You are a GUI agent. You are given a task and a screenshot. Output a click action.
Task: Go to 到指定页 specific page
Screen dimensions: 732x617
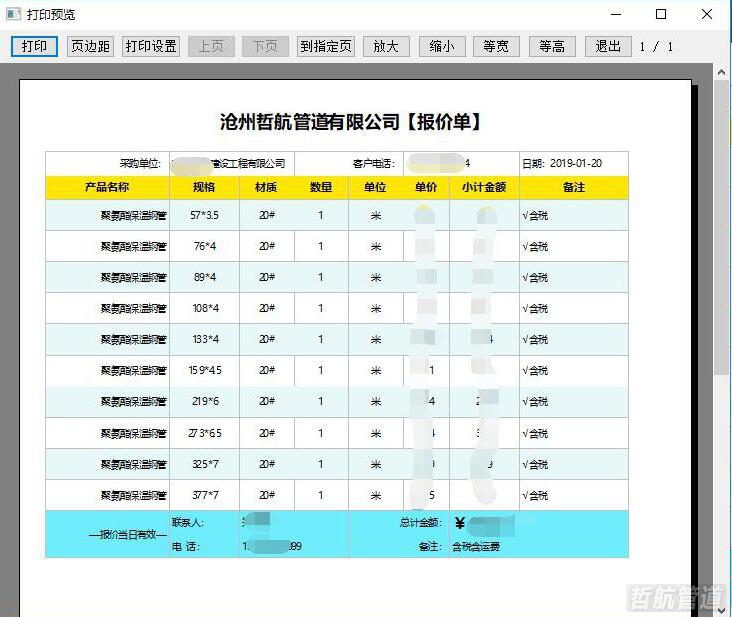[x=326, y=46]
